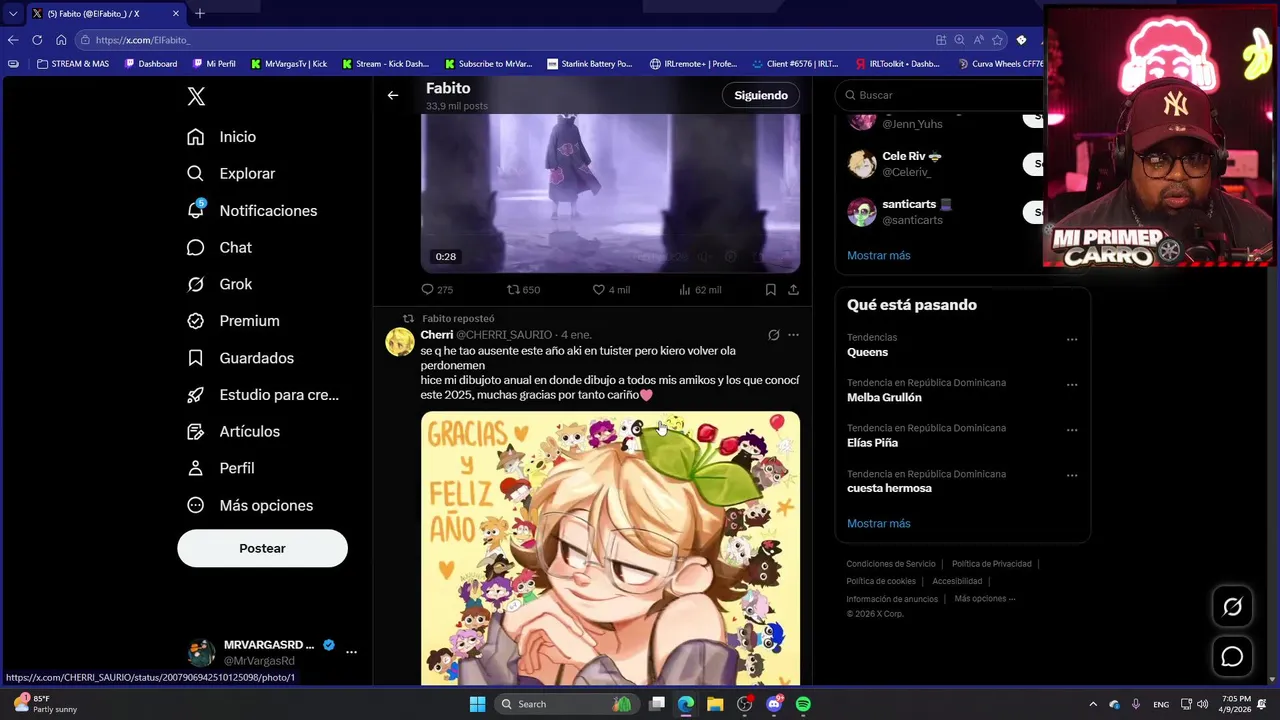Open STREAM & MAS bookmark folder

pyautogui.click(x=73, y=64)
